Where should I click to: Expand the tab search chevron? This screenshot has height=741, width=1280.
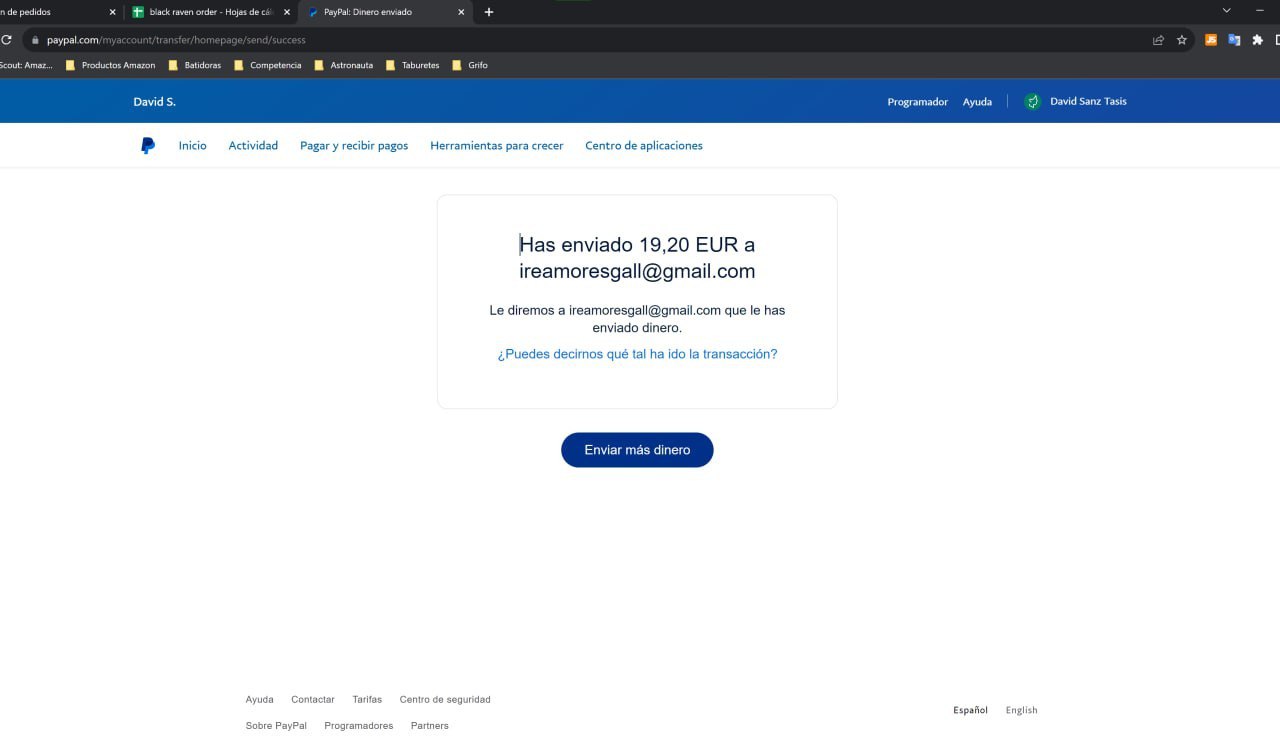pyautogui.click(x=1226, y=11)
